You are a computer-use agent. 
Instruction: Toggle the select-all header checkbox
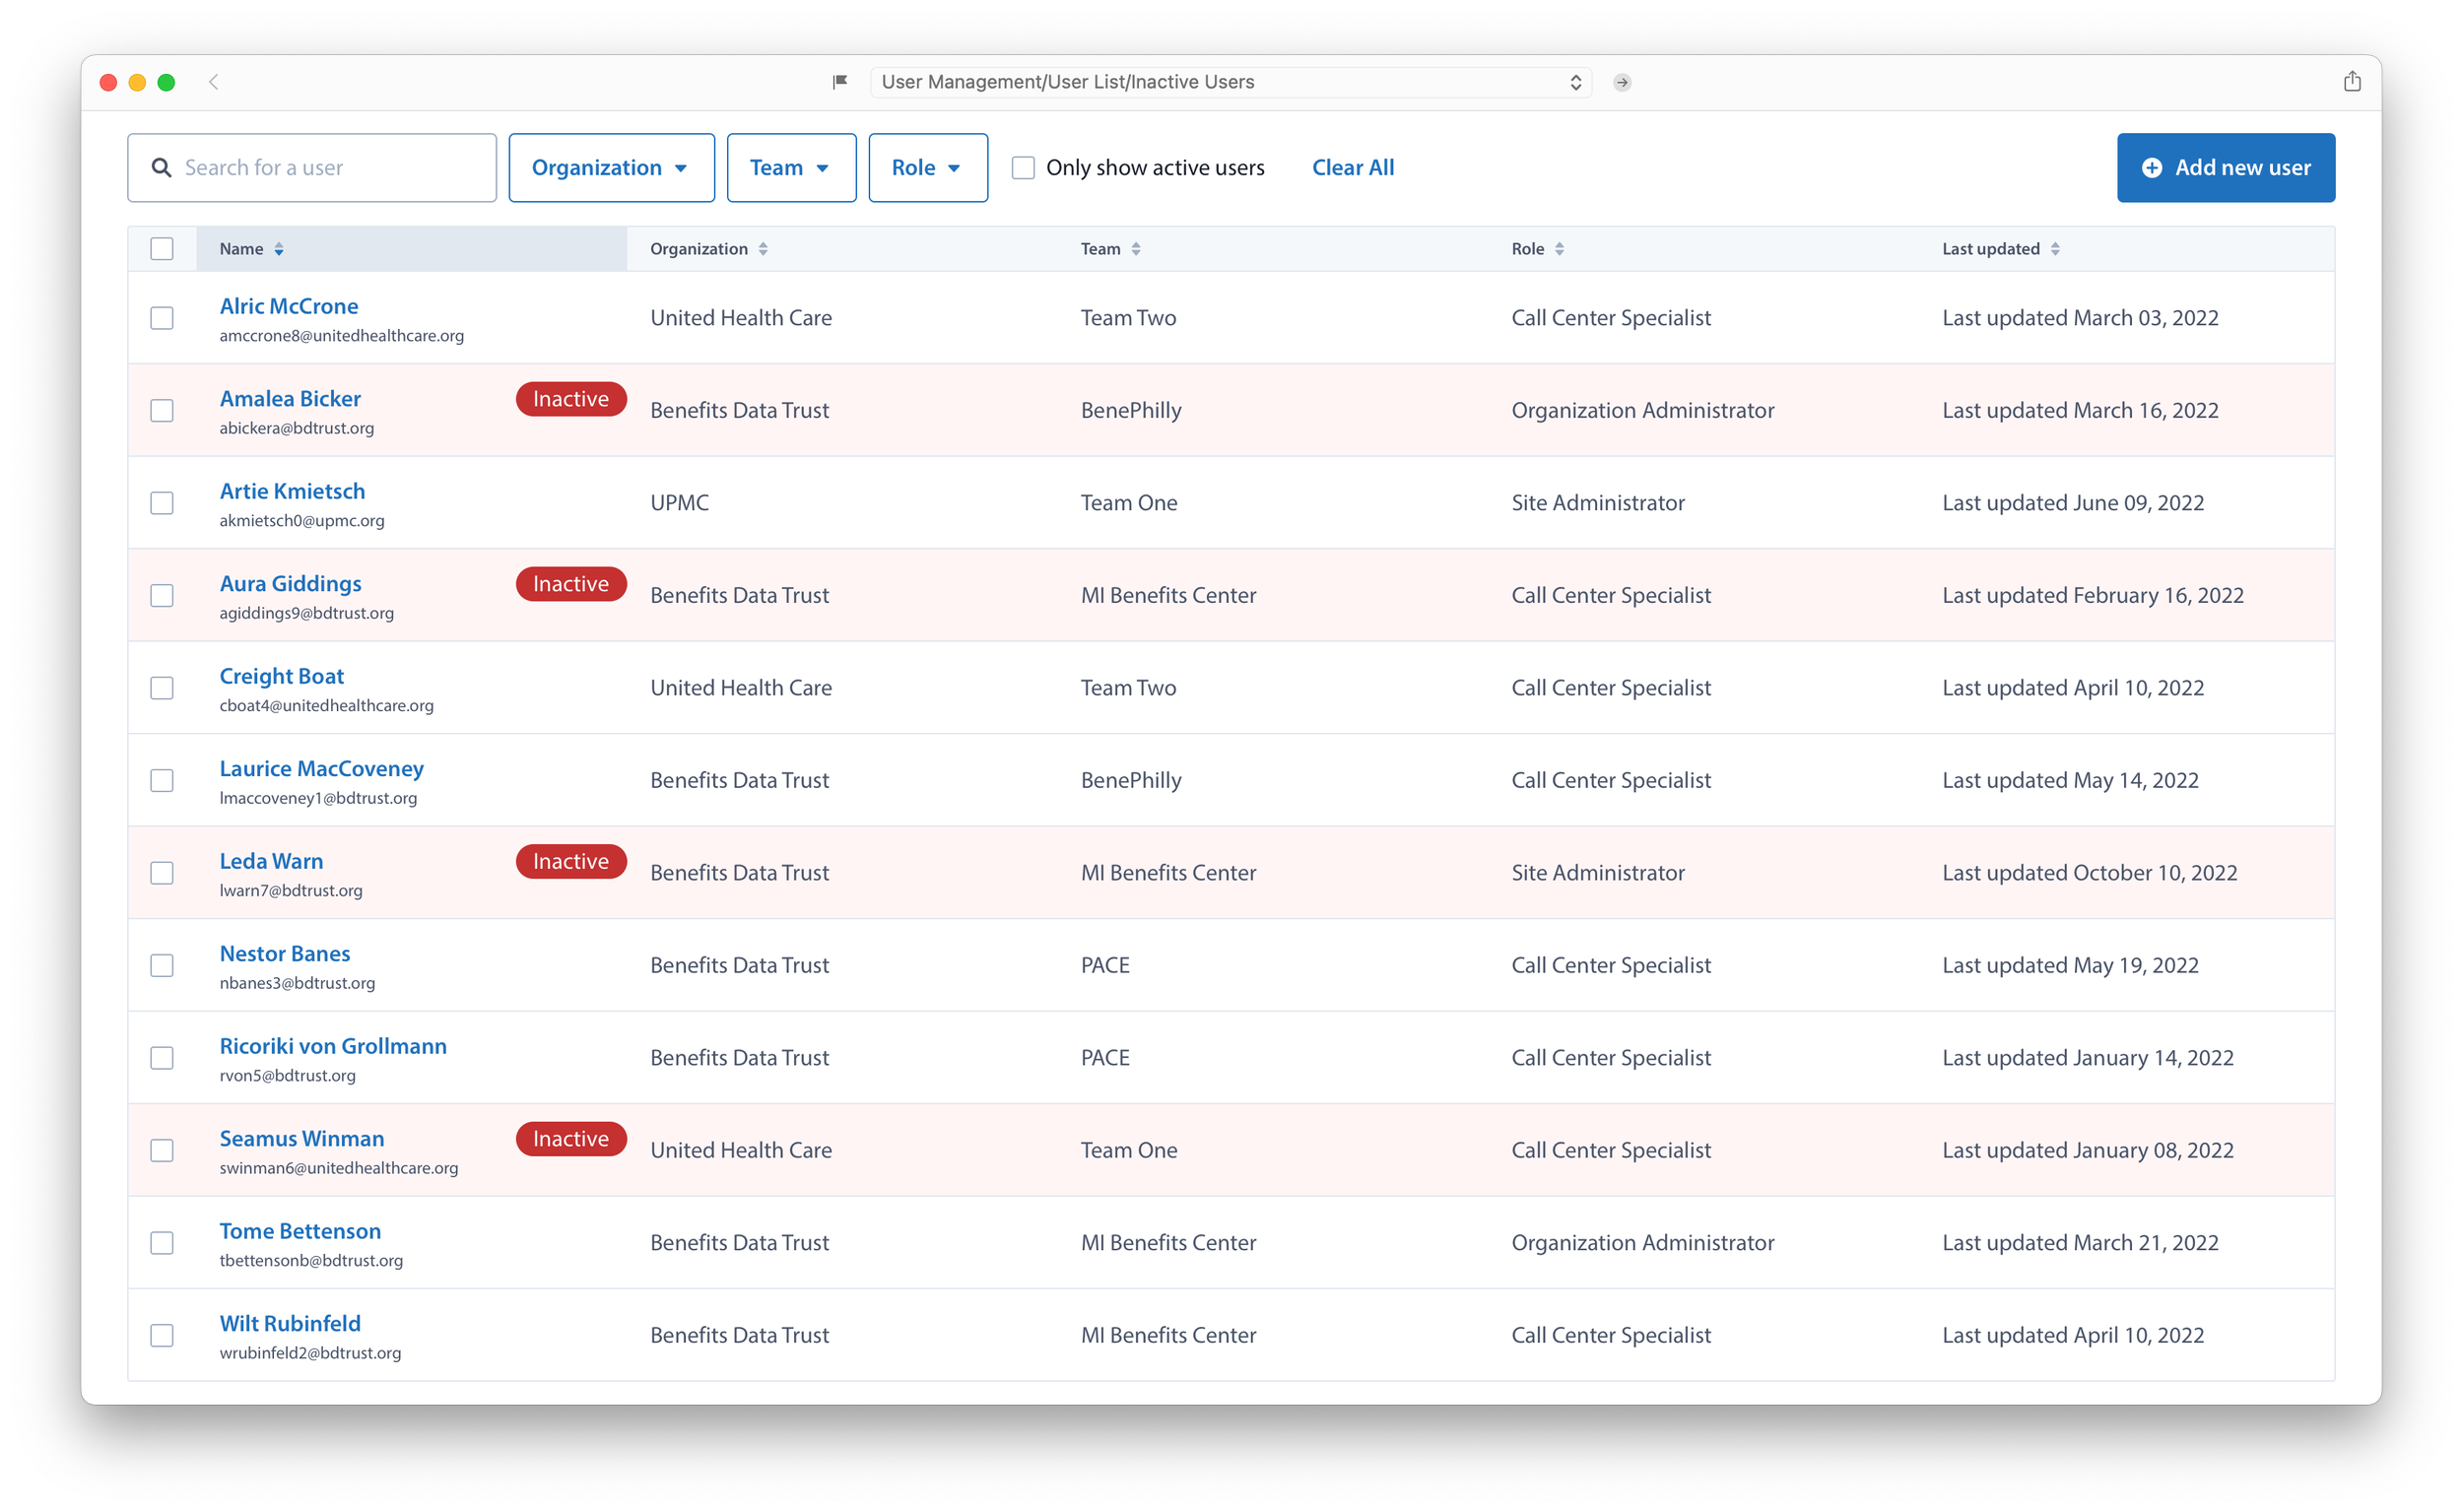point(162,249)
